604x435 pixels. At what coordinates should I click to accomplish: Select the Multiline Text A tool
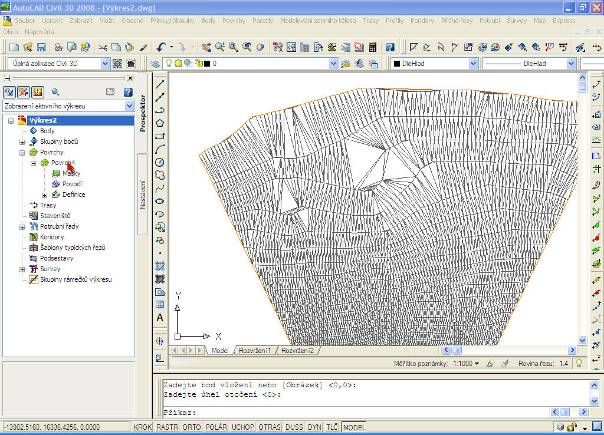(160, 318)
